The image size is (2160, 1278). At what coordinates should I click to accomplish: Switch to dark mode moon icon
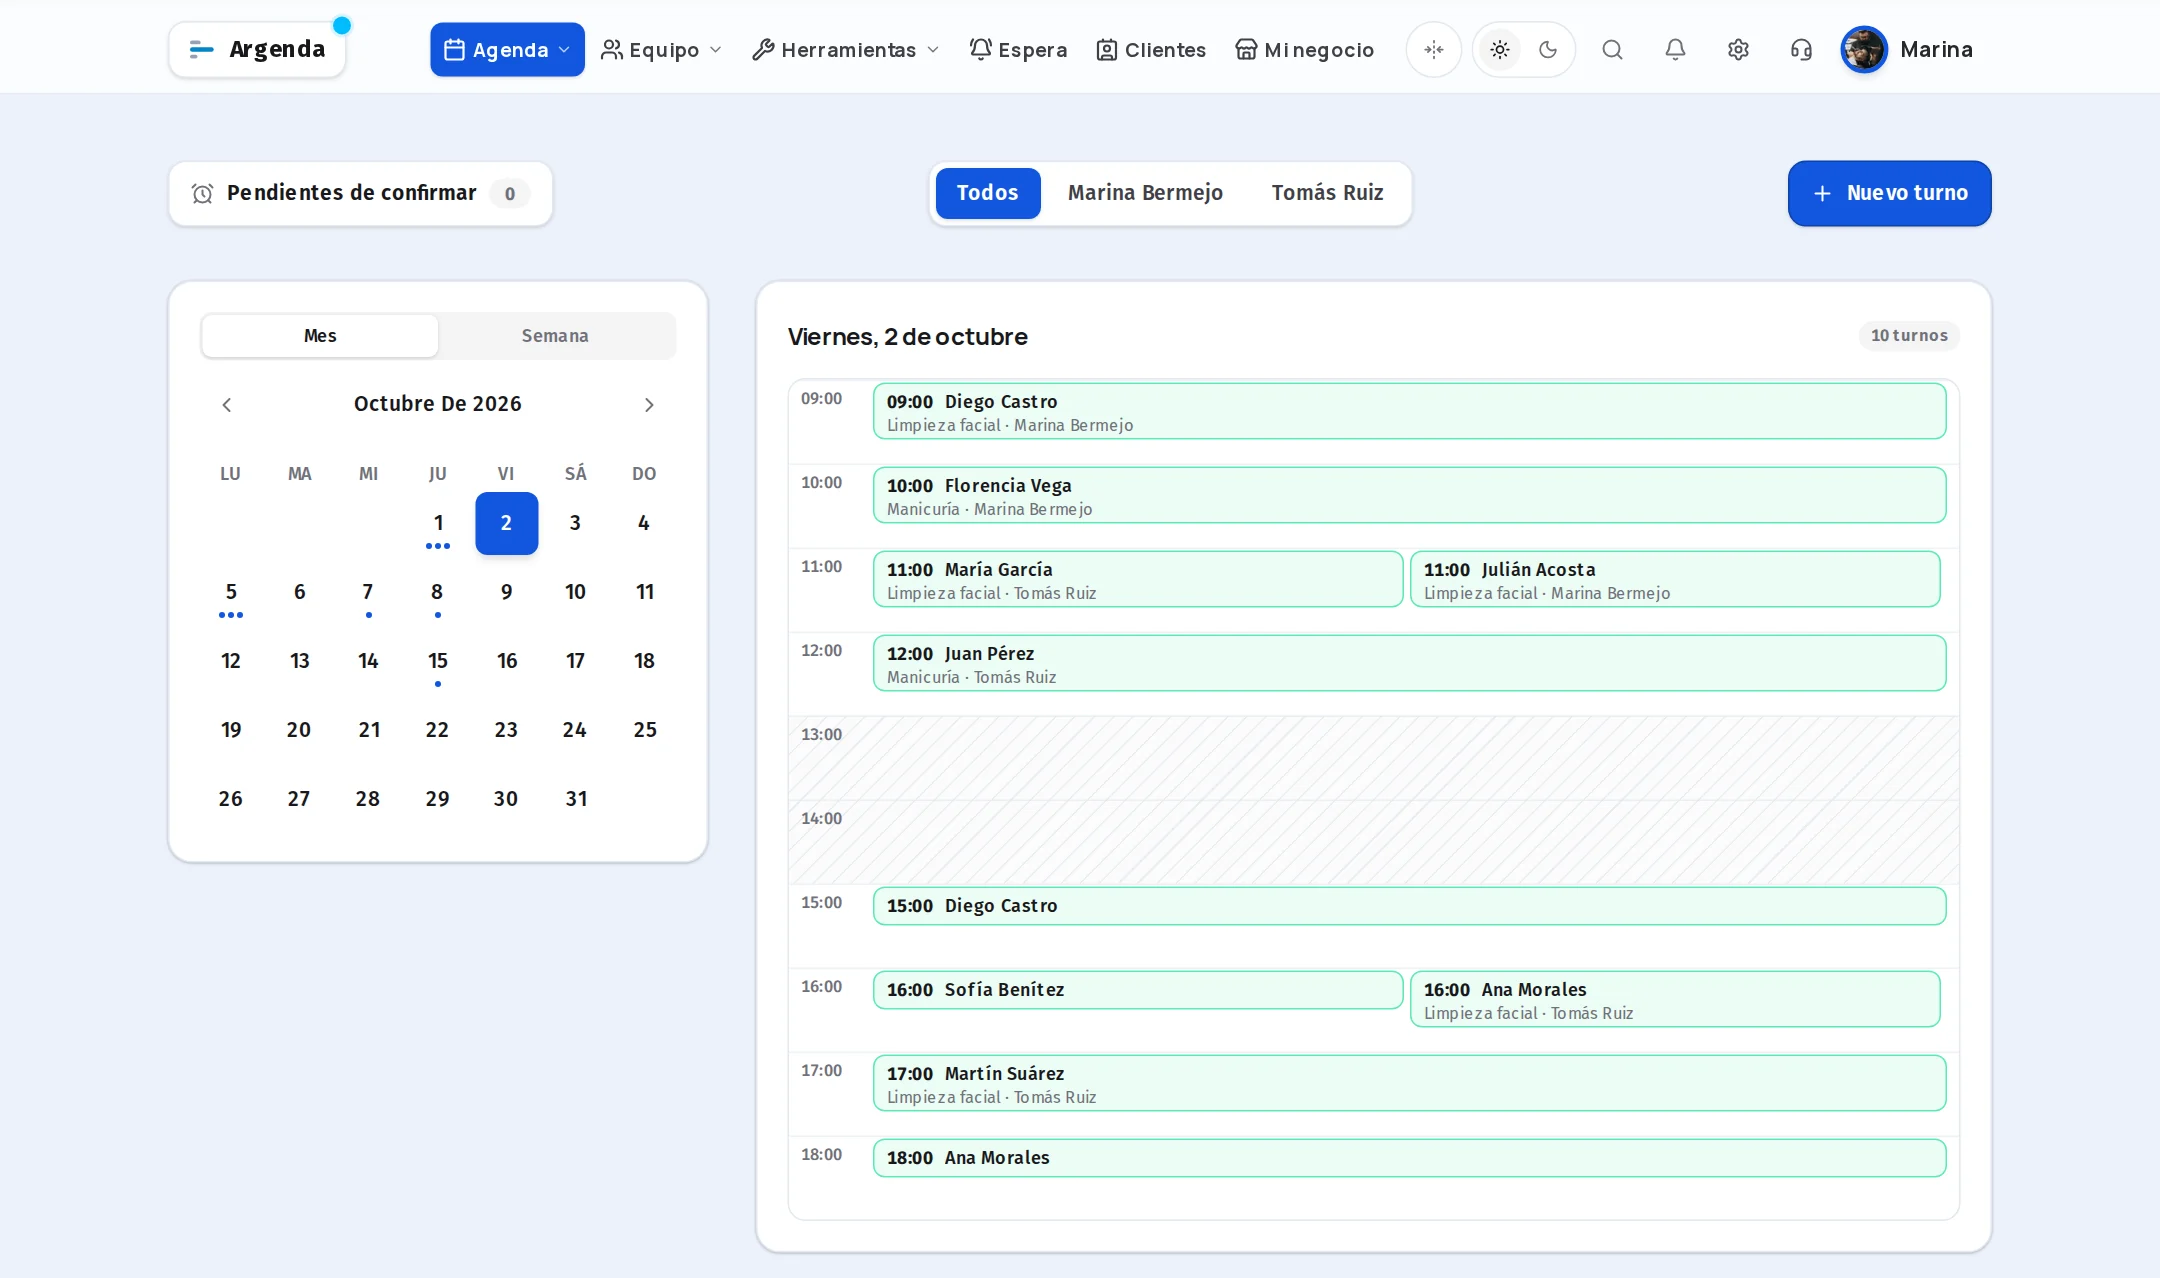point(1548,49)
